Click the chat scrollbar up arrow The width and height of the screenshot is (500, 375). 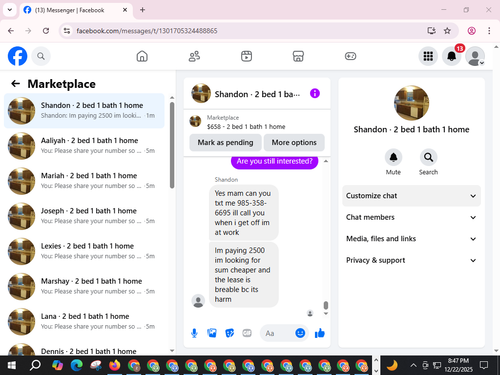326,161
